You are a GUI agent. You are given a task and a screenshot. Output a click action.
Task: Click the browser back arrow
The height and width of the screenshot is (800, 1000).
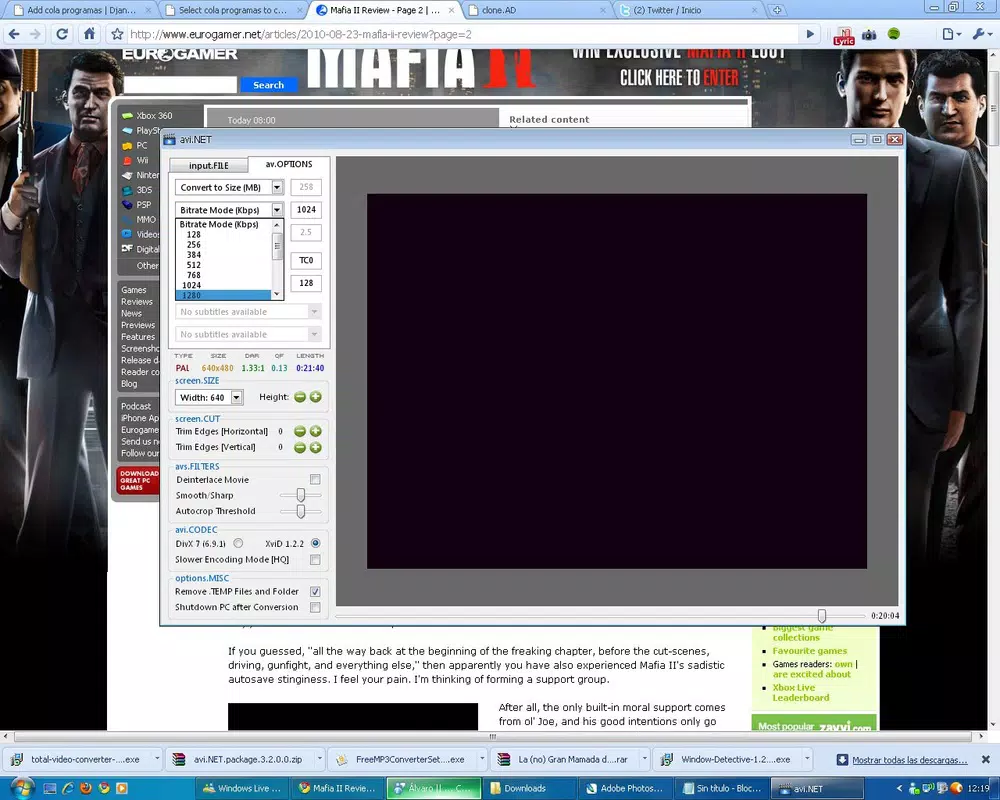(14, 34)
